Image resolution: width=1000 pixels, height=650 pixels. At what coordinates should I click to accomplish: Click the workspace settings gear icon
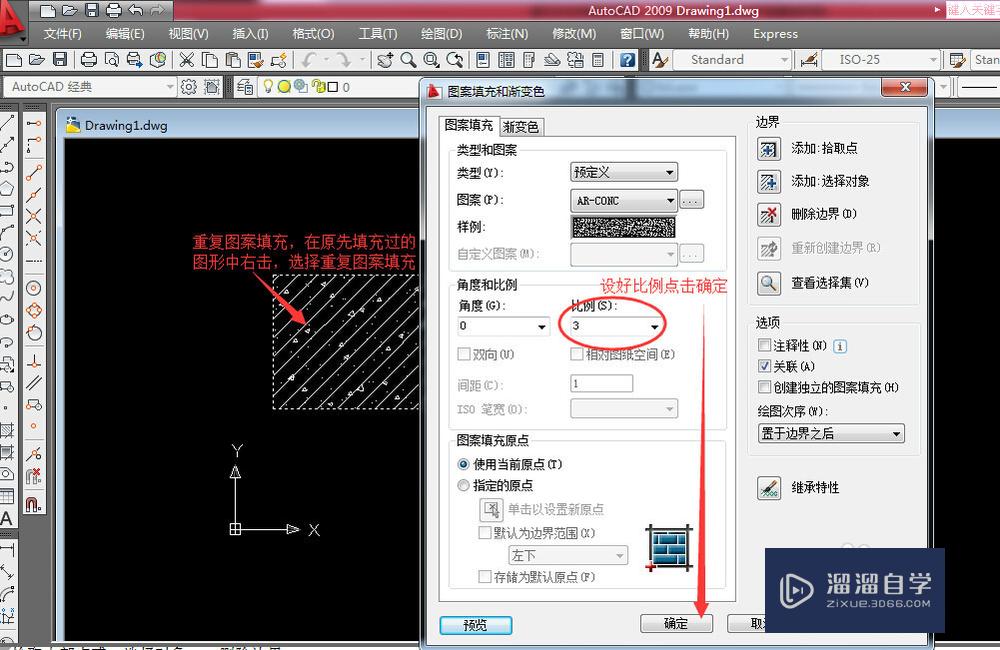point(189,86)
